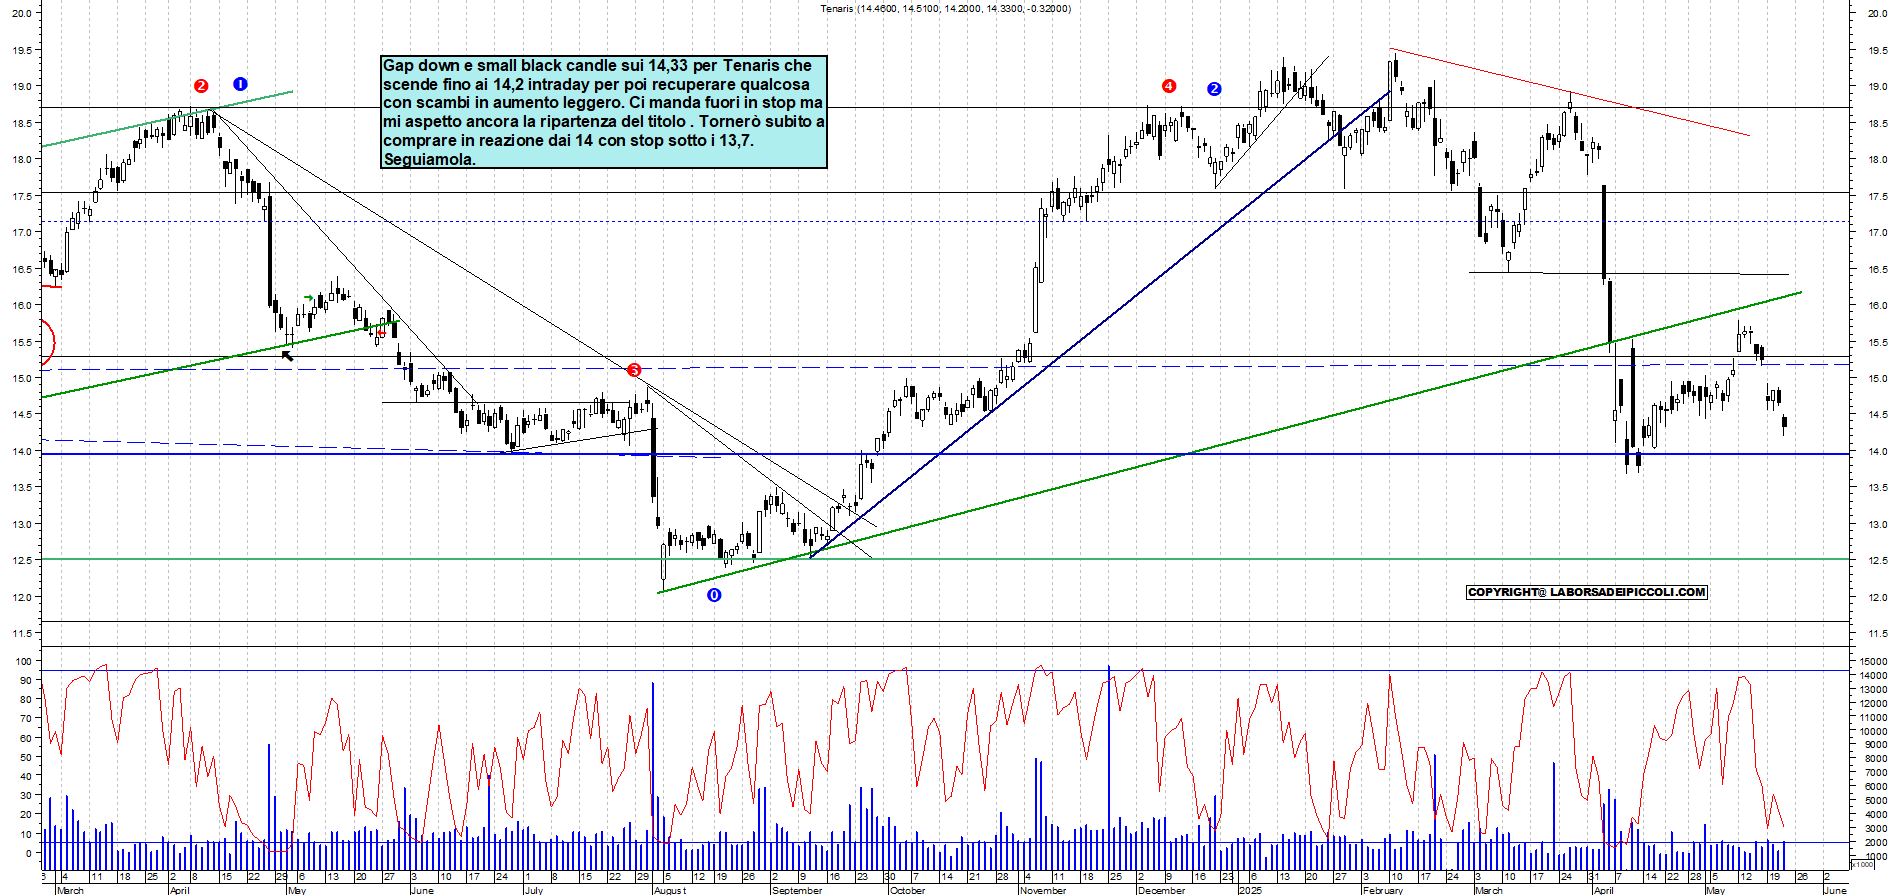
Task: Click the 11.5 label on right-hand price axis
Action: click(1877, 633)
